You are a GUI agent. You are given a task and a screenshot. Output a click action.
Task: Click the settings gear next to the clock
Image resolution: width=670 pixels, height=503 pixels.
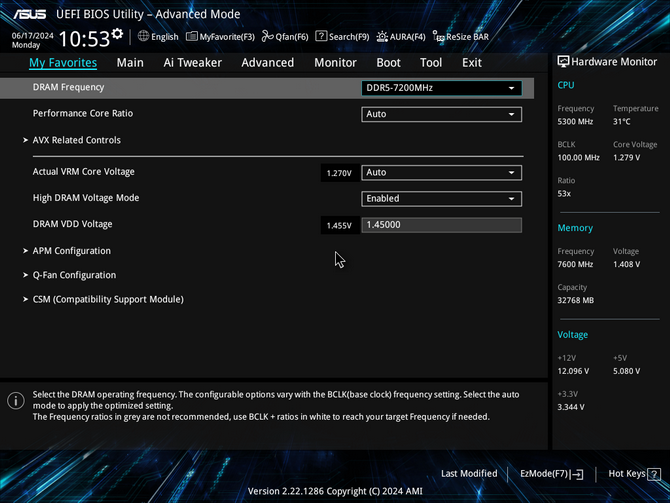117,33
